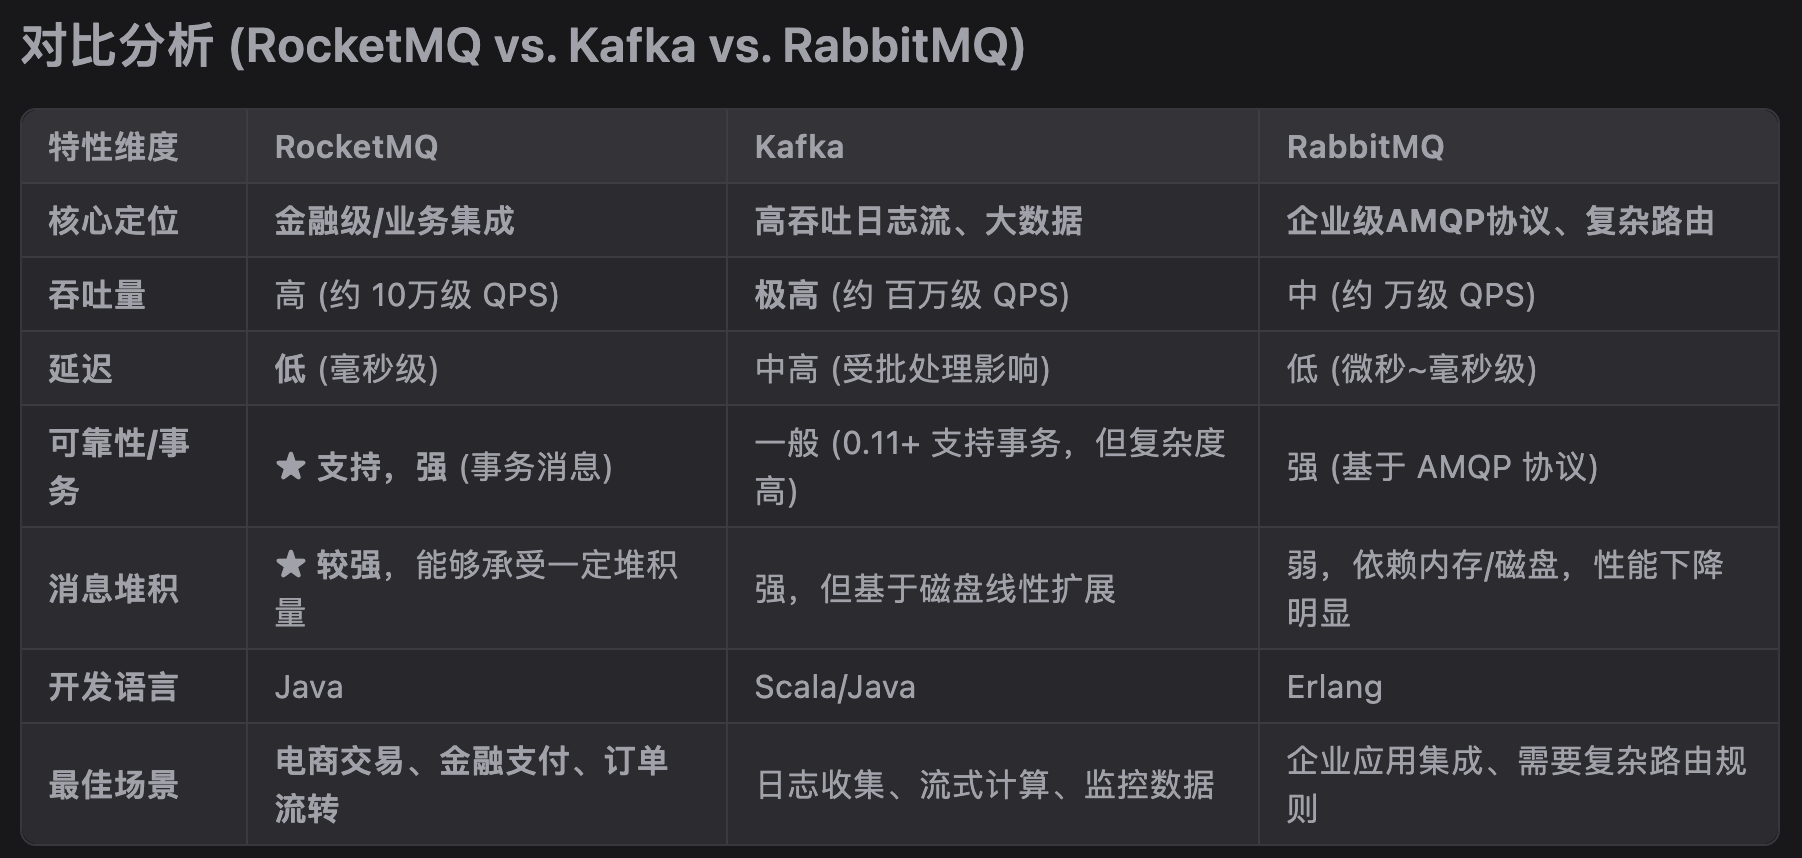
Task: Click the 特性维度 header cell
Action: click(x=113, y=147)
